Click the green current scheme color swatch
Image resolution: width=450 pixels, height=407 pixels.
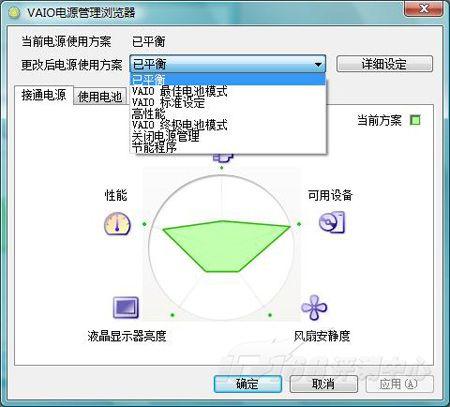tap(415, 120)
